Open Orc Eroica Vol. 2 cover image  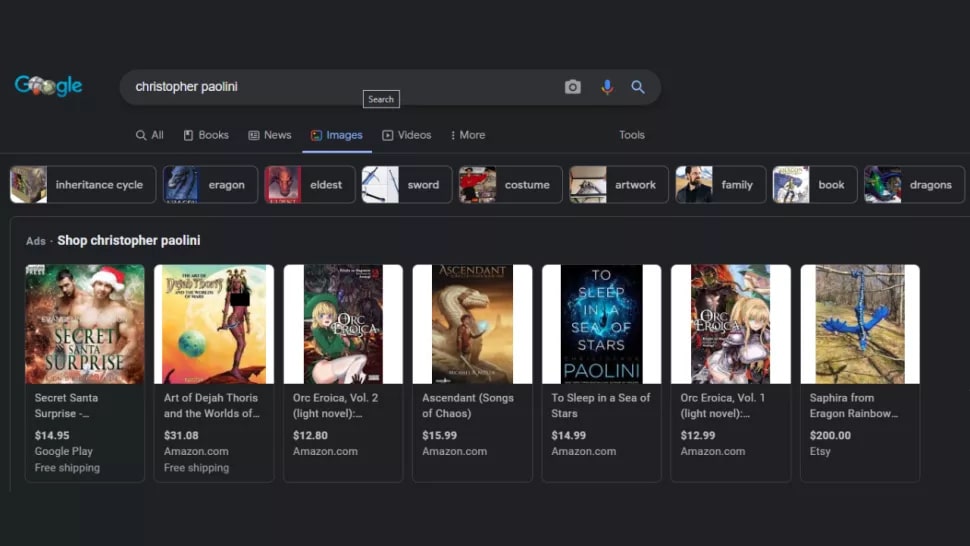point(343,324)
